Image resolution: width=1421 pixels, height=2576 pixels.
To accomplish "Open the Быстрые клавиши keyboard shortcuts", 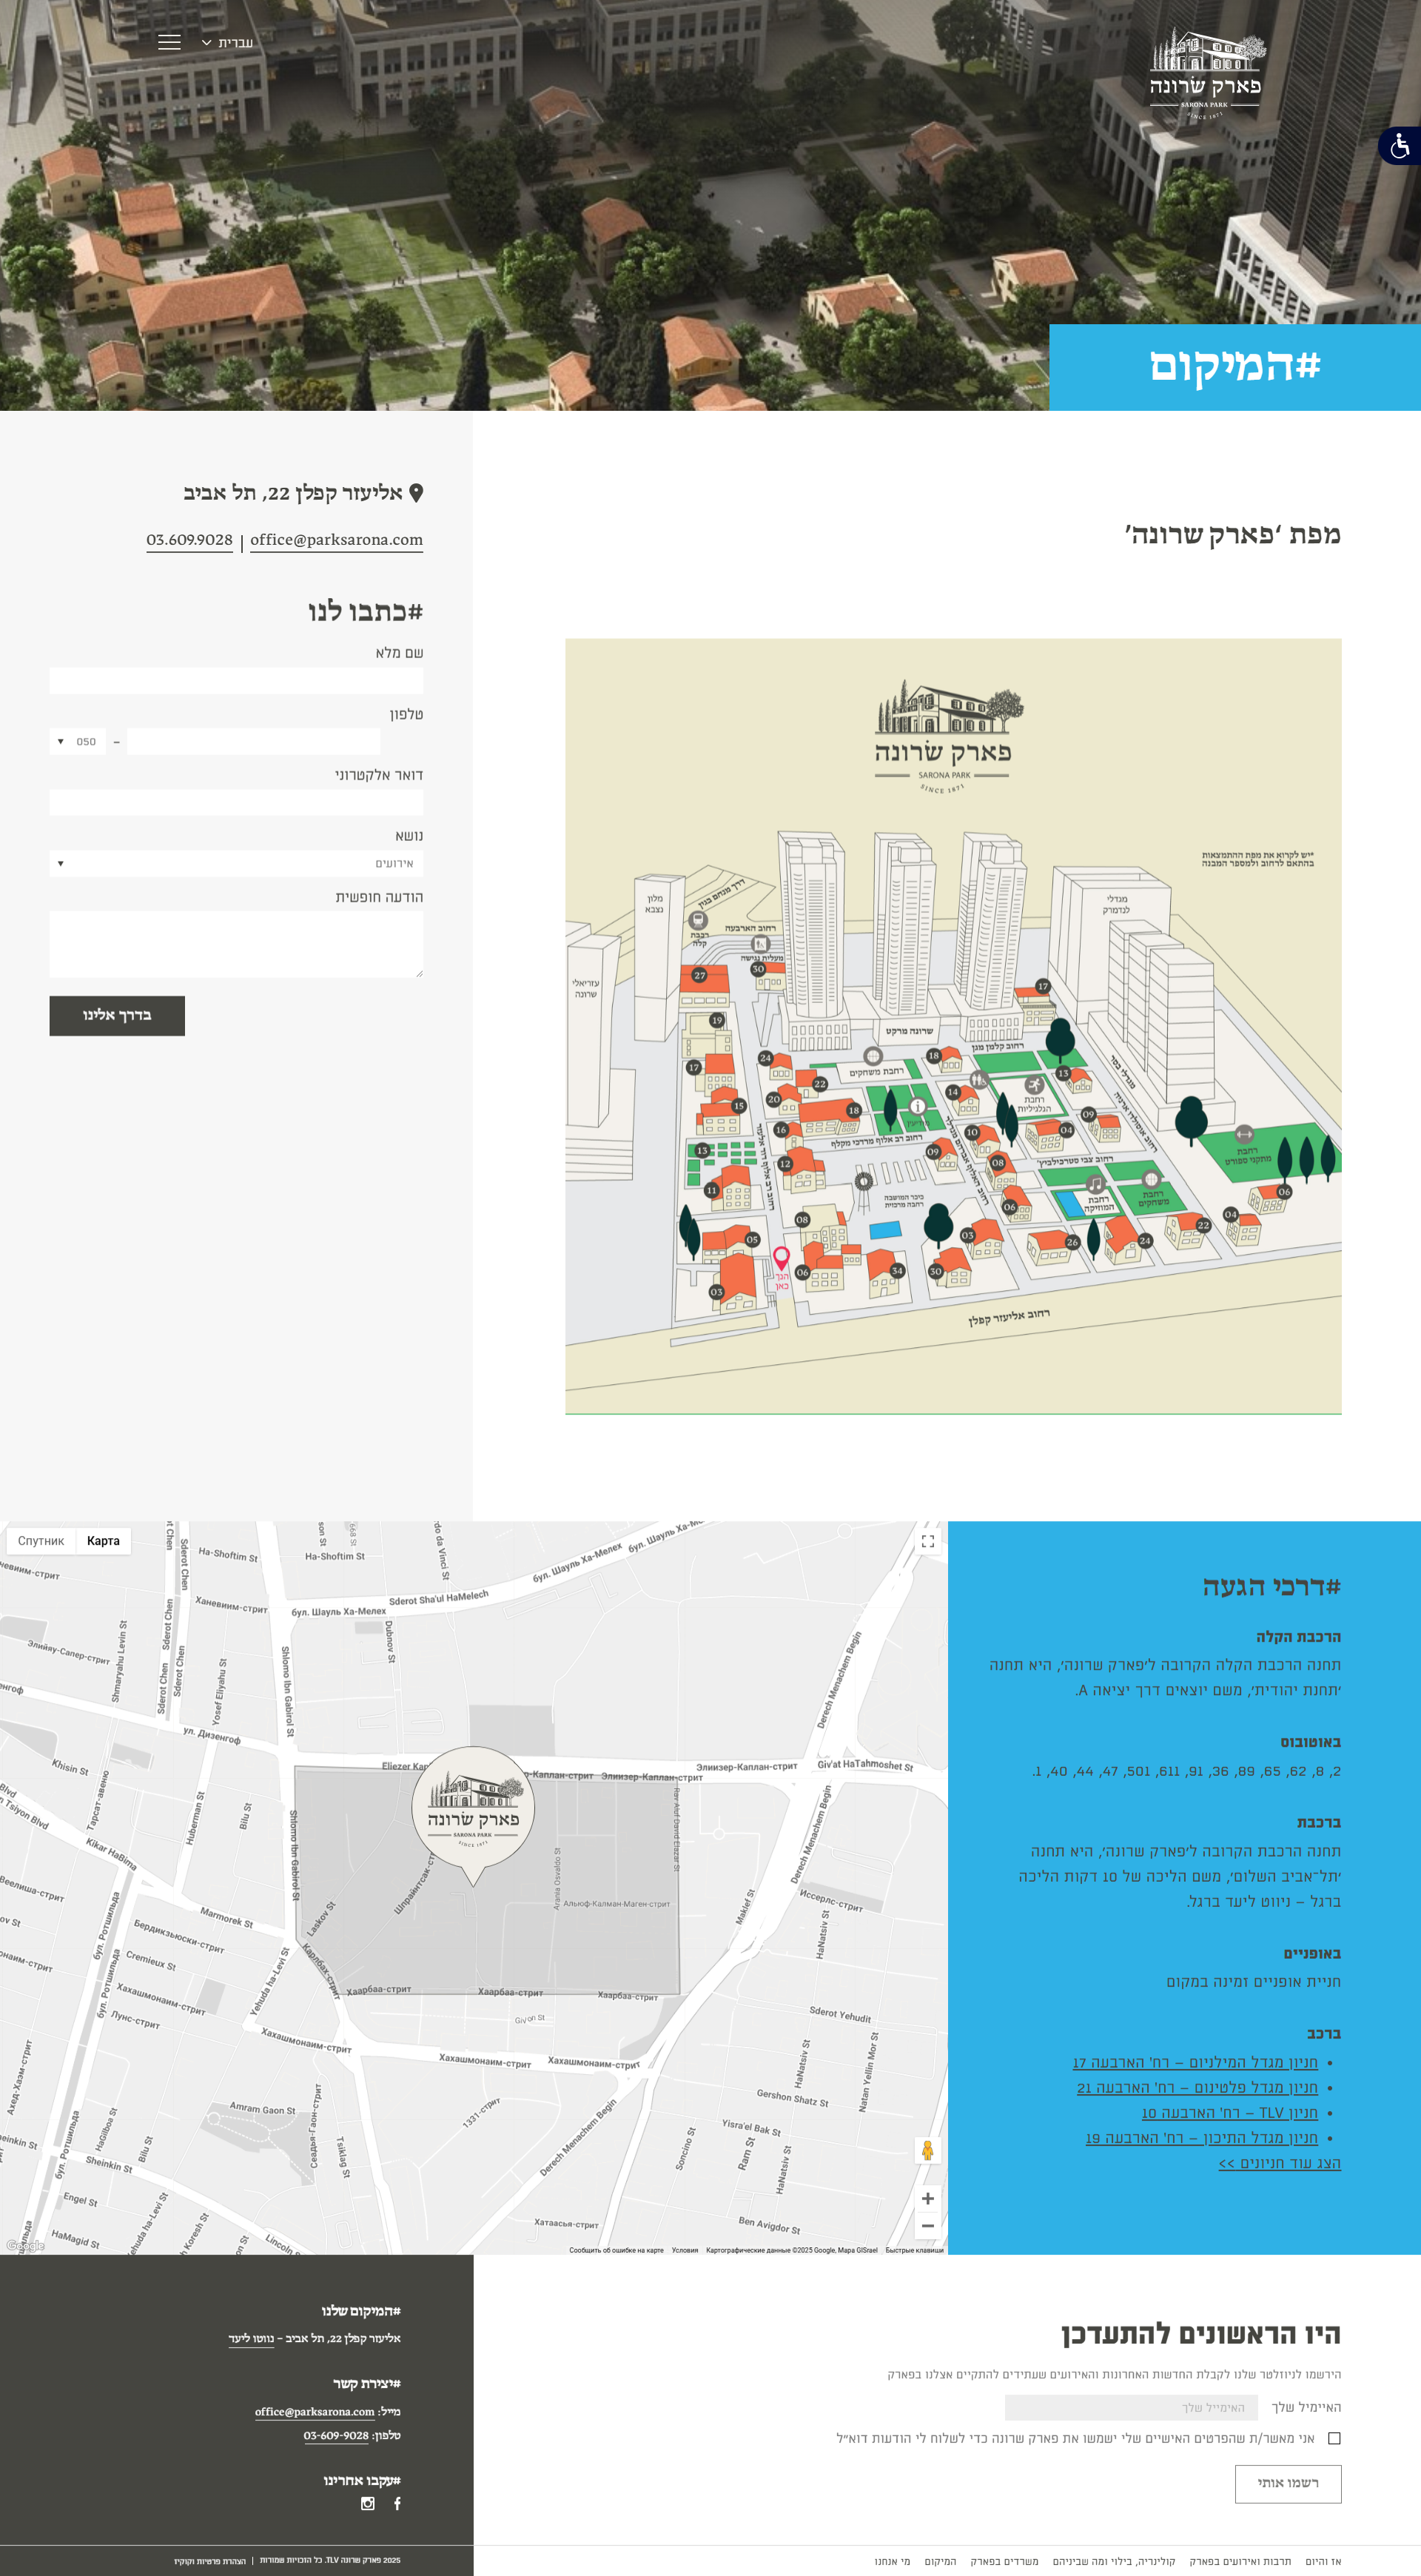I will [x=914, y=2250].
